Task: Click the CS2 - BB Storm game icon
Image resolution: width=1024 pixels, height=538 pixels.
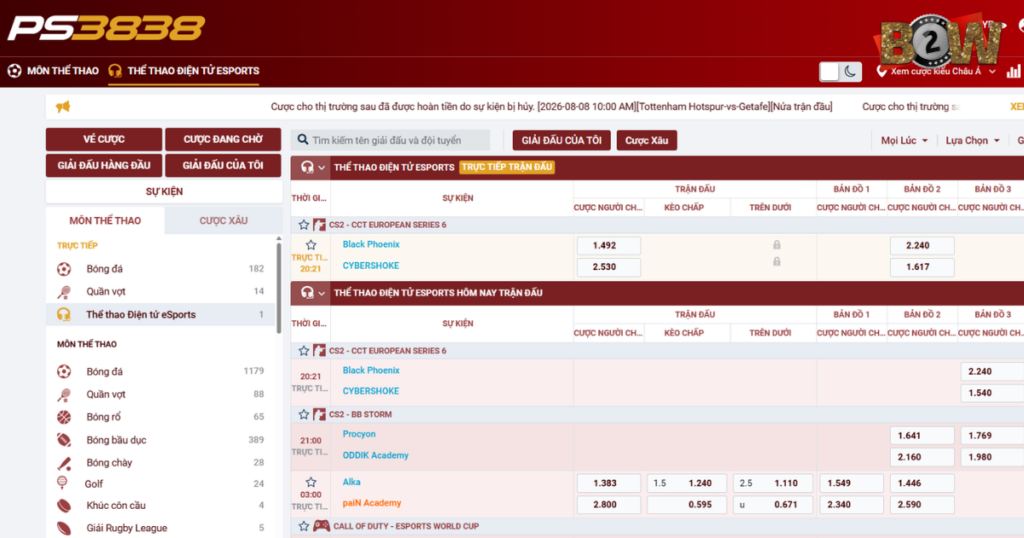Action: (x=319, y=415)
